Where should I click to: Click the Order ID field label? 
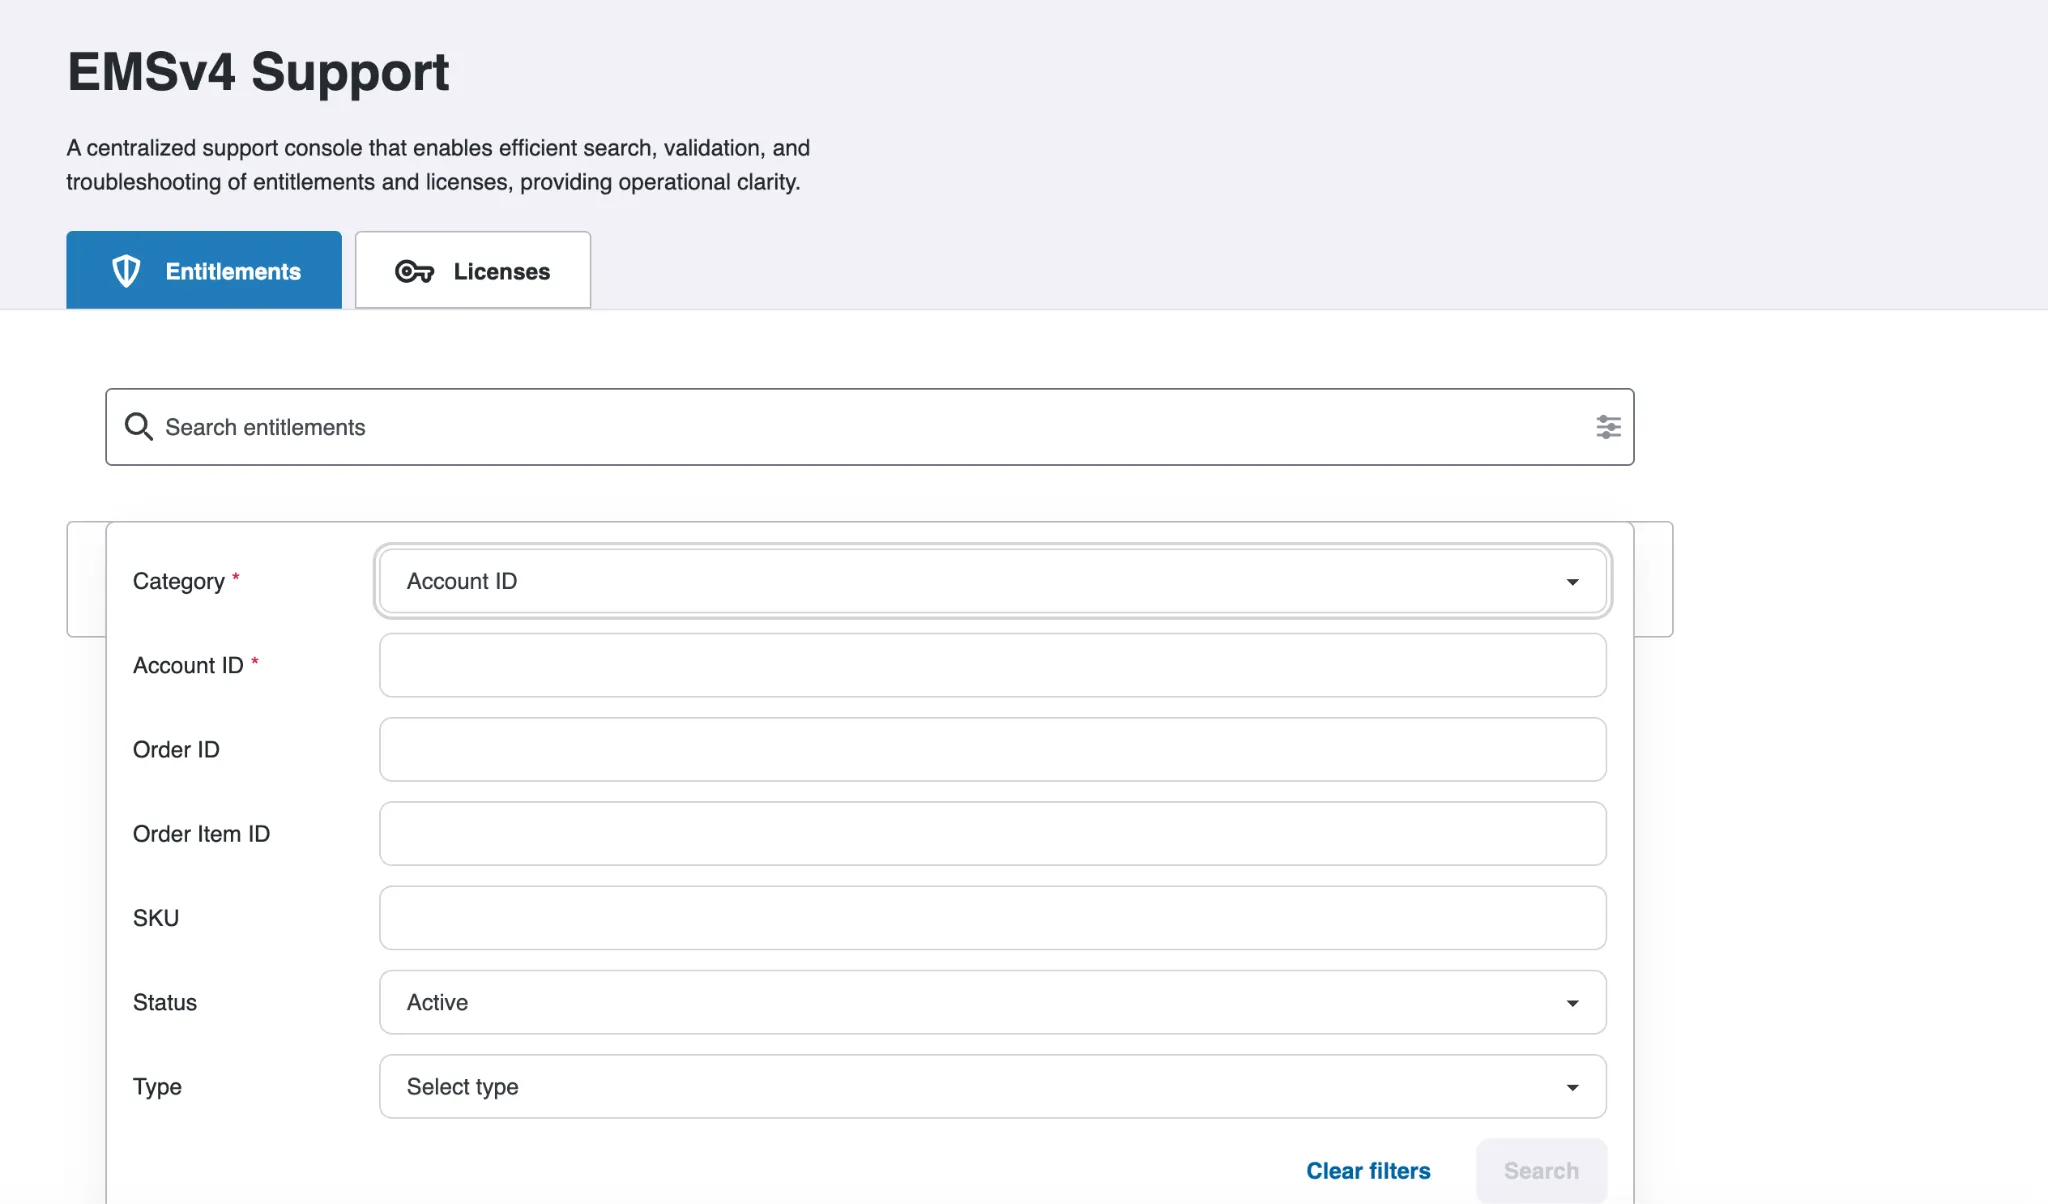[176, 749]
